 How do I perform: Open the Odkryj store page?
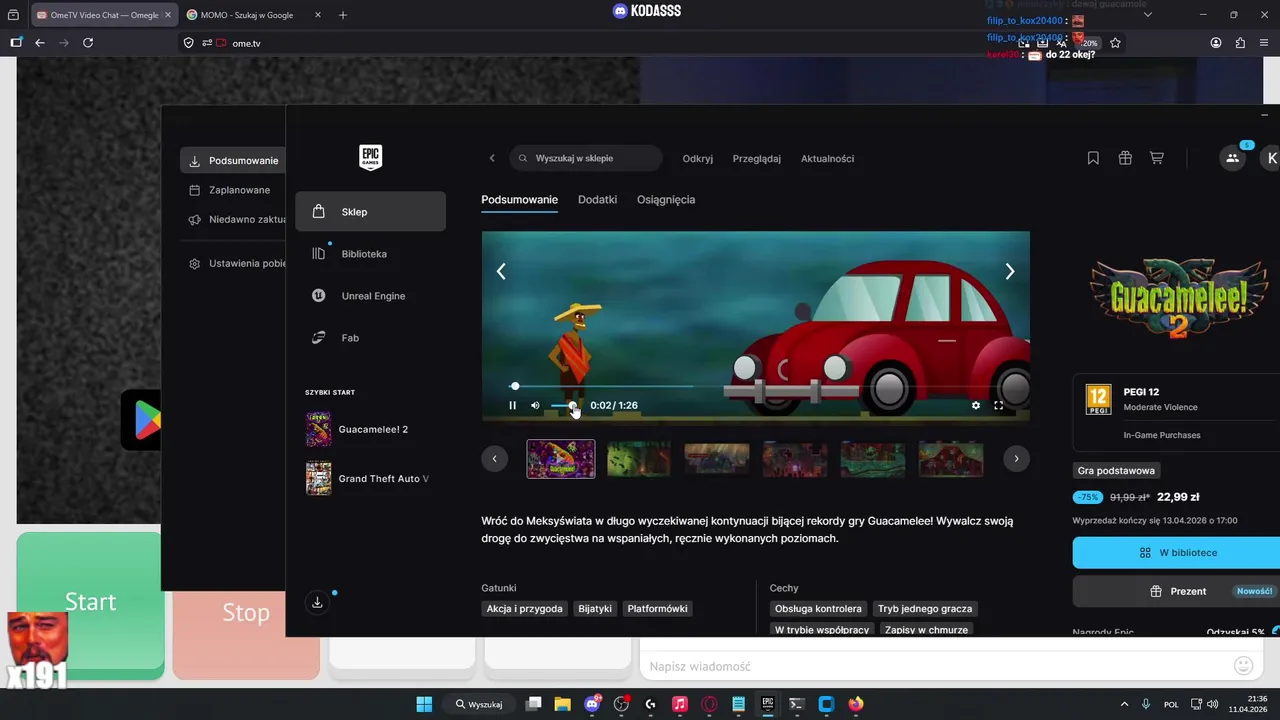pyautogui.click(x=698, y=158)
